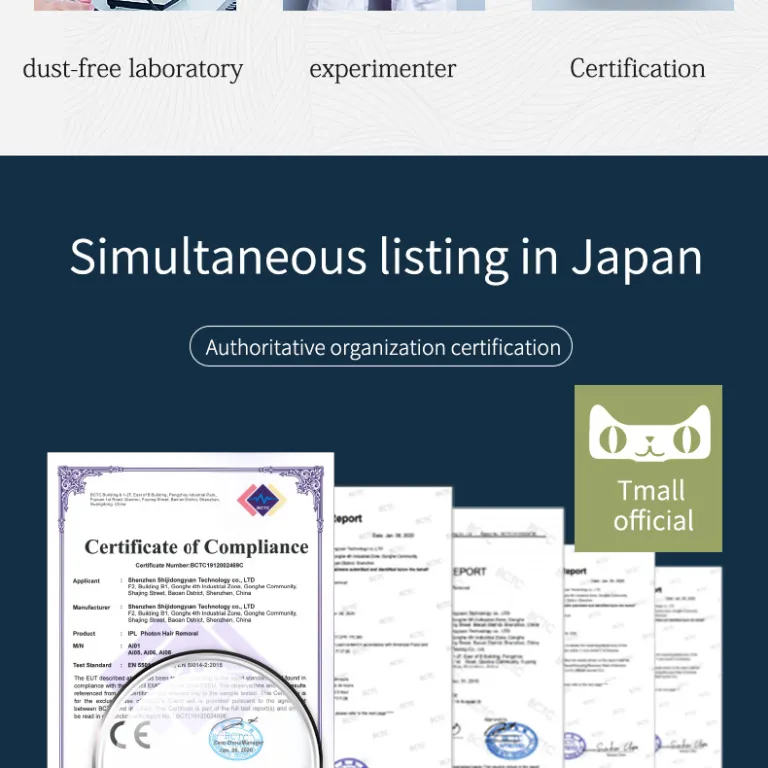Click the 'Applicant' field label on the certificate
Viewport: 768px width, 768px height.
click(x=86, y=581)
